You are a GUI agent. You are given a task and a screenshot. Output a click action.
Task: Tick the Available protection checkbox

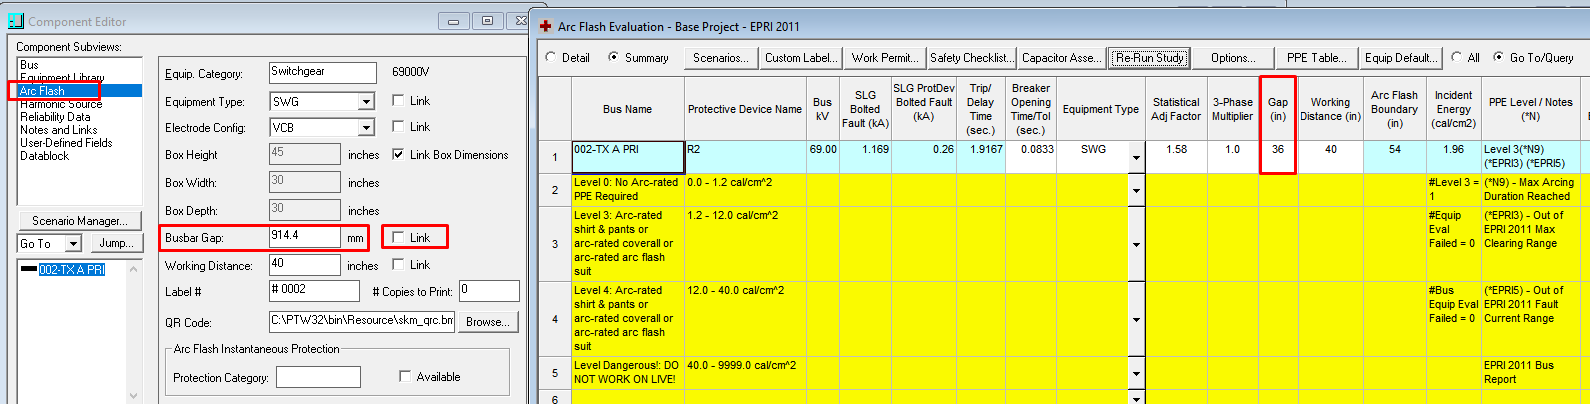click(x=405, y=377)
